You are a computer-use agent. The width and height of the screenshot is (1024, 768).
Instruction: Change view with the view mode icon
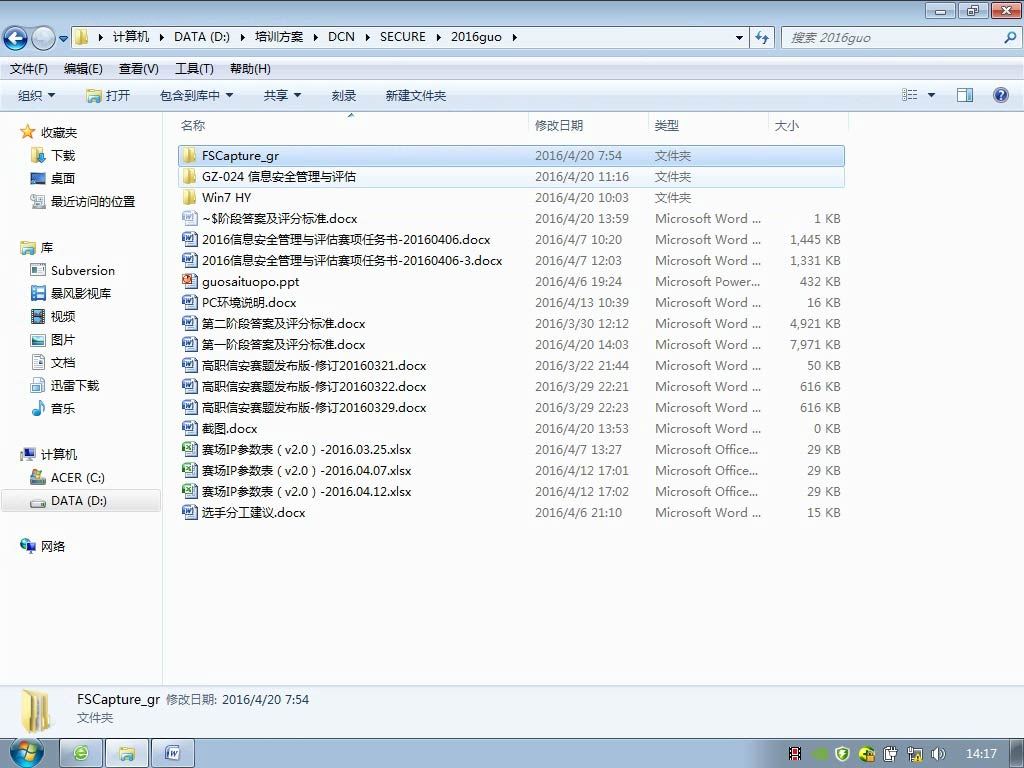coord(910,95)
